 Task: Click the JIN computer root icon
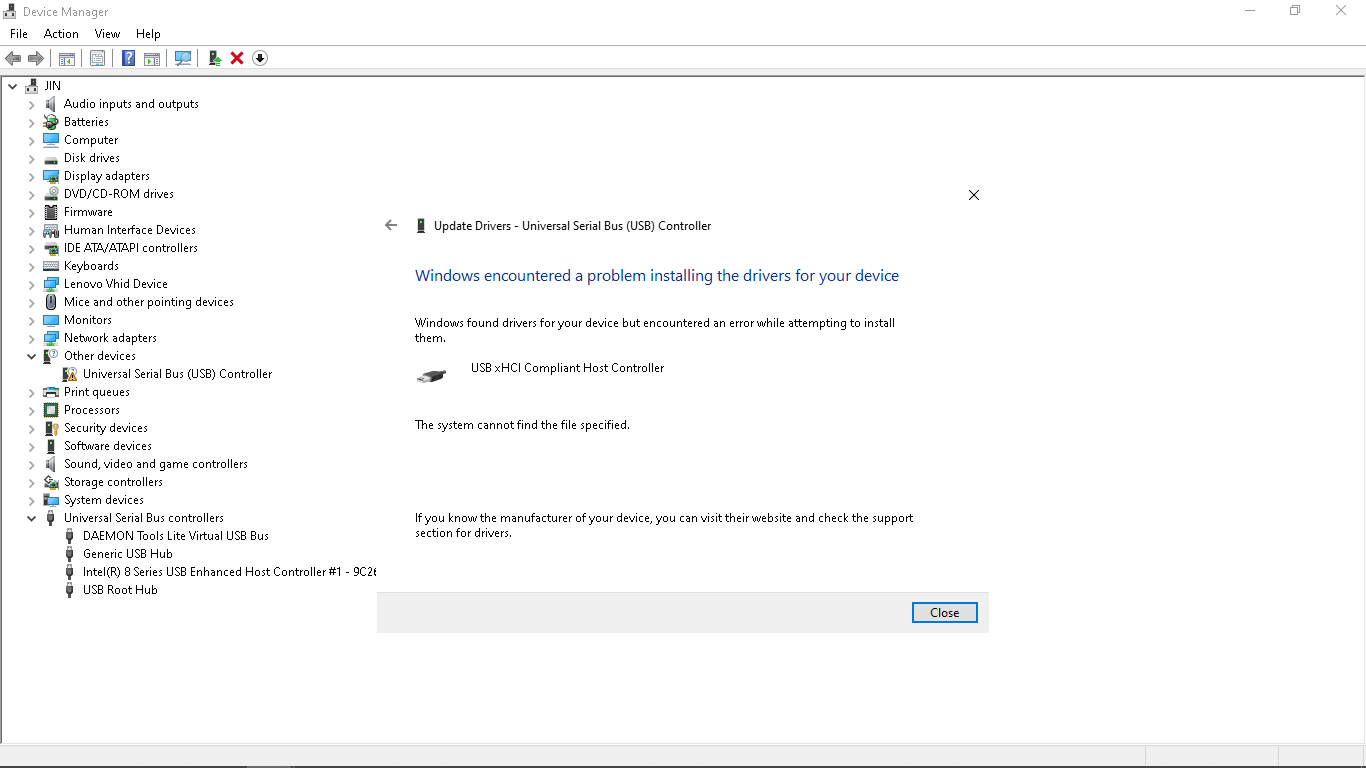pos(32,86)
